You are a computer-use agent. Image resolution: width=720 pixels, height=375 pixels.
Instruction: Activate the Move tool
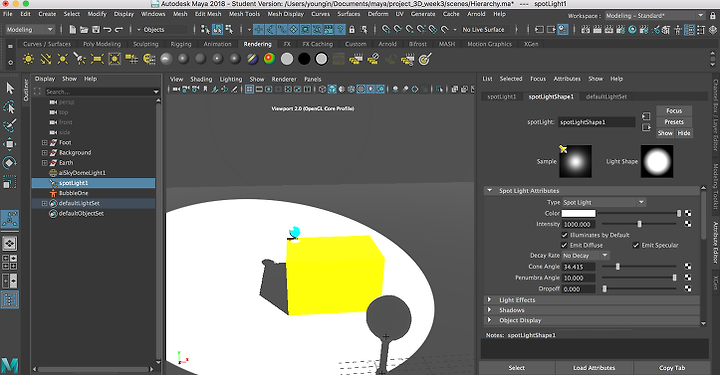[10, 144]
